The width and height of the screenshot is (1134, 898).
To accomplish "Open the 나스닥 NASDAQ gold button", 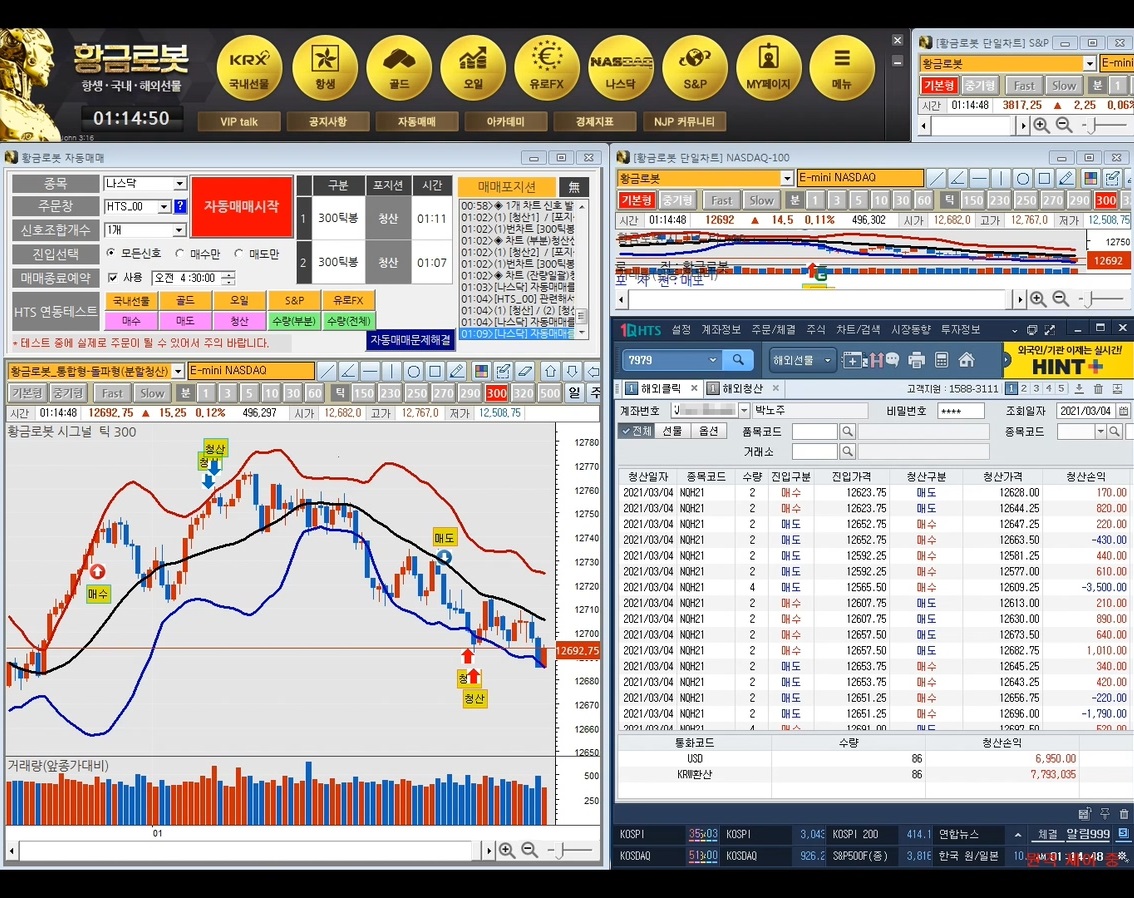I will pyautogui.click(x=621, y=67).
